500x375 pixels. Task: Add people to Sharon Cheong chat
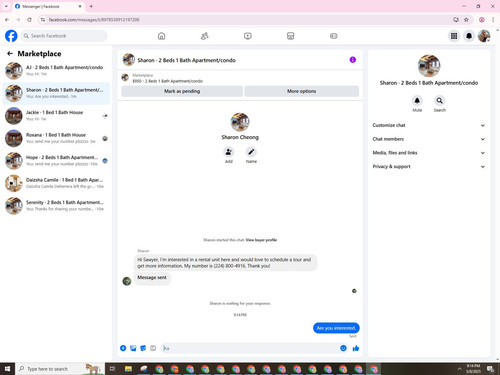coord(229,152)
